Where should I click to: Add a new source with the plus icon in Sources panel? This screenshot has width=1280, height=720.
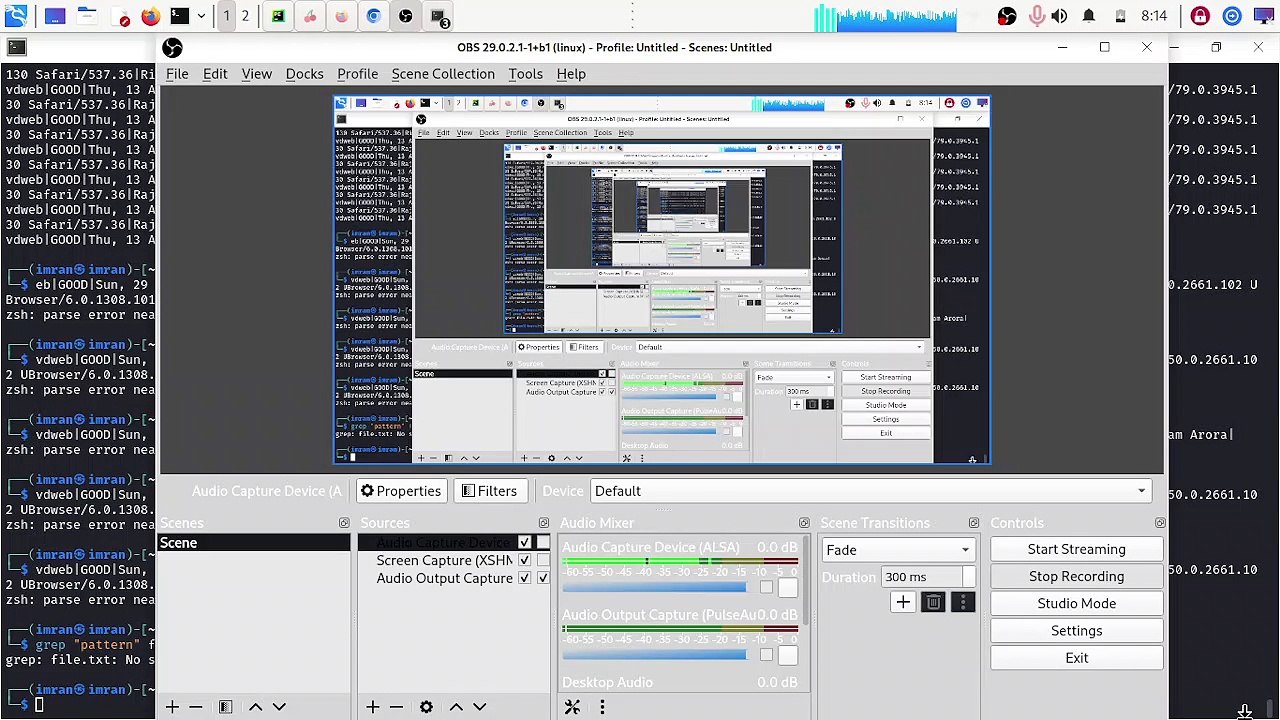tap(372, 707)
